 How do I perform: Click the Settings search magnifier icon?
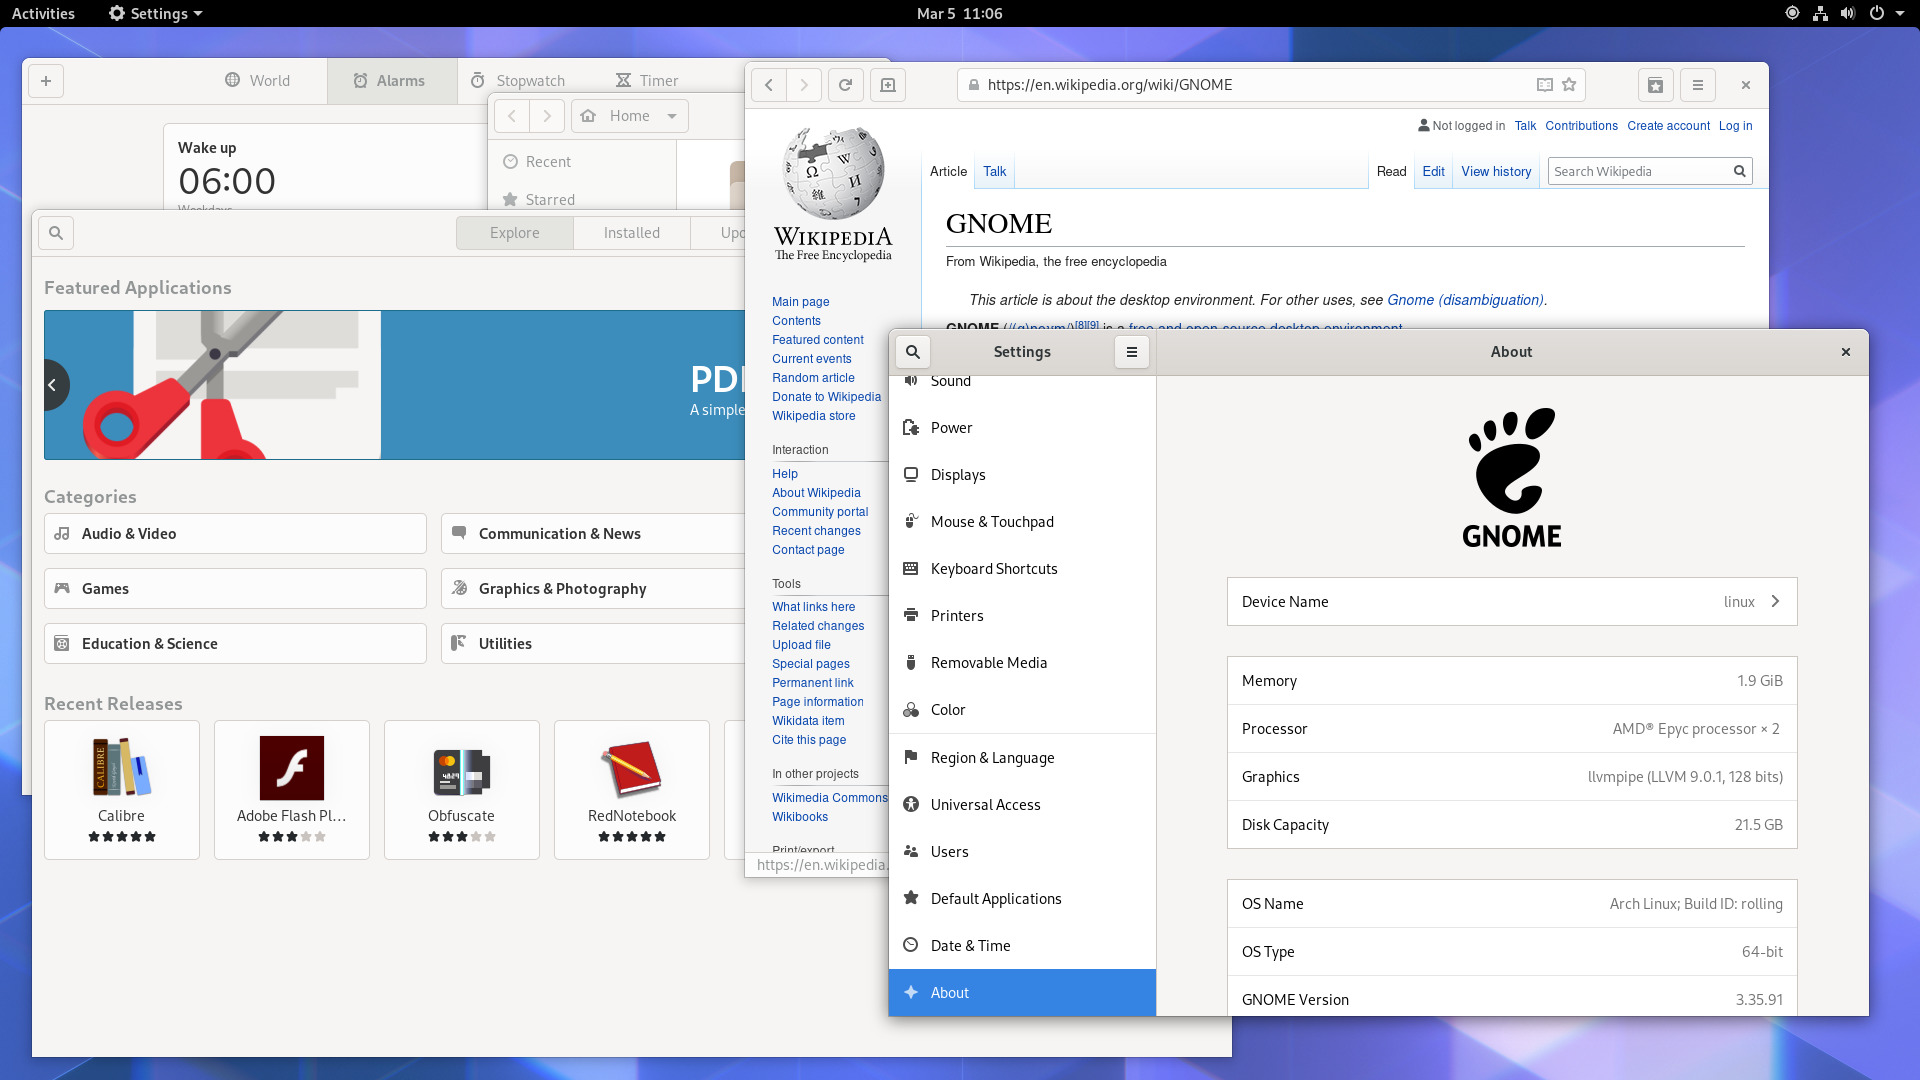point(913,352)
